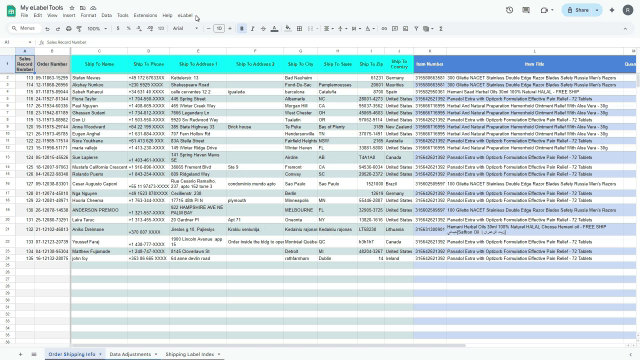This screenshot has height=360, width=640.
Task: Open the borders menu
Action: click(x=299, y=29)
